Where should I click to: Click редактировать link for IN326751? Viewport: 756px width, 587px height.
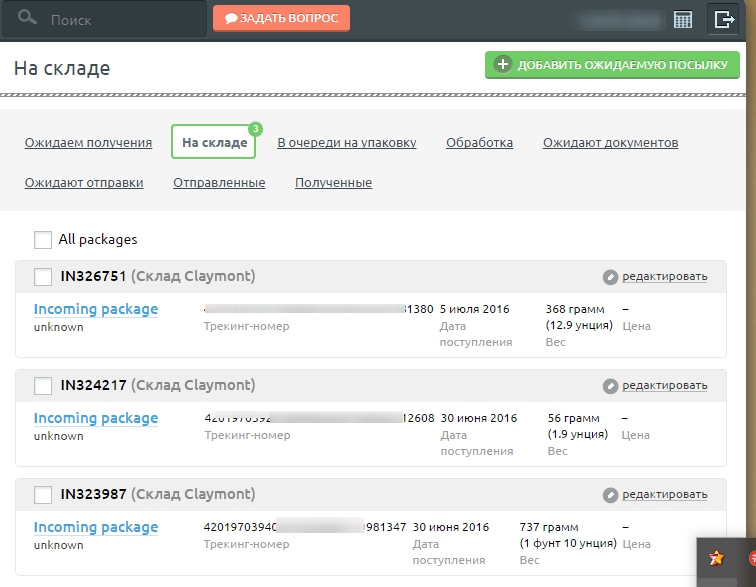tap(664, 276)
